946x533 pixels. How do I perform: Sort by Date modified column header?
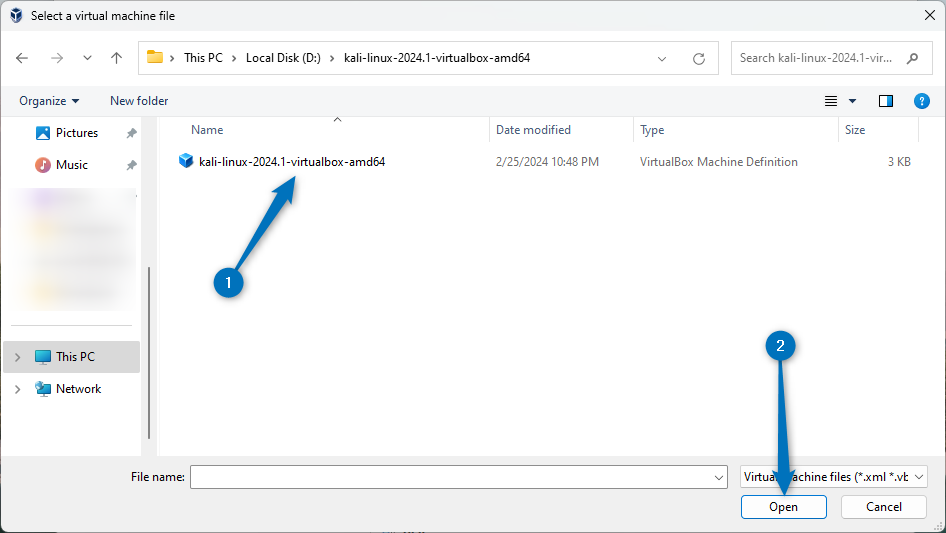click(533, 130)
